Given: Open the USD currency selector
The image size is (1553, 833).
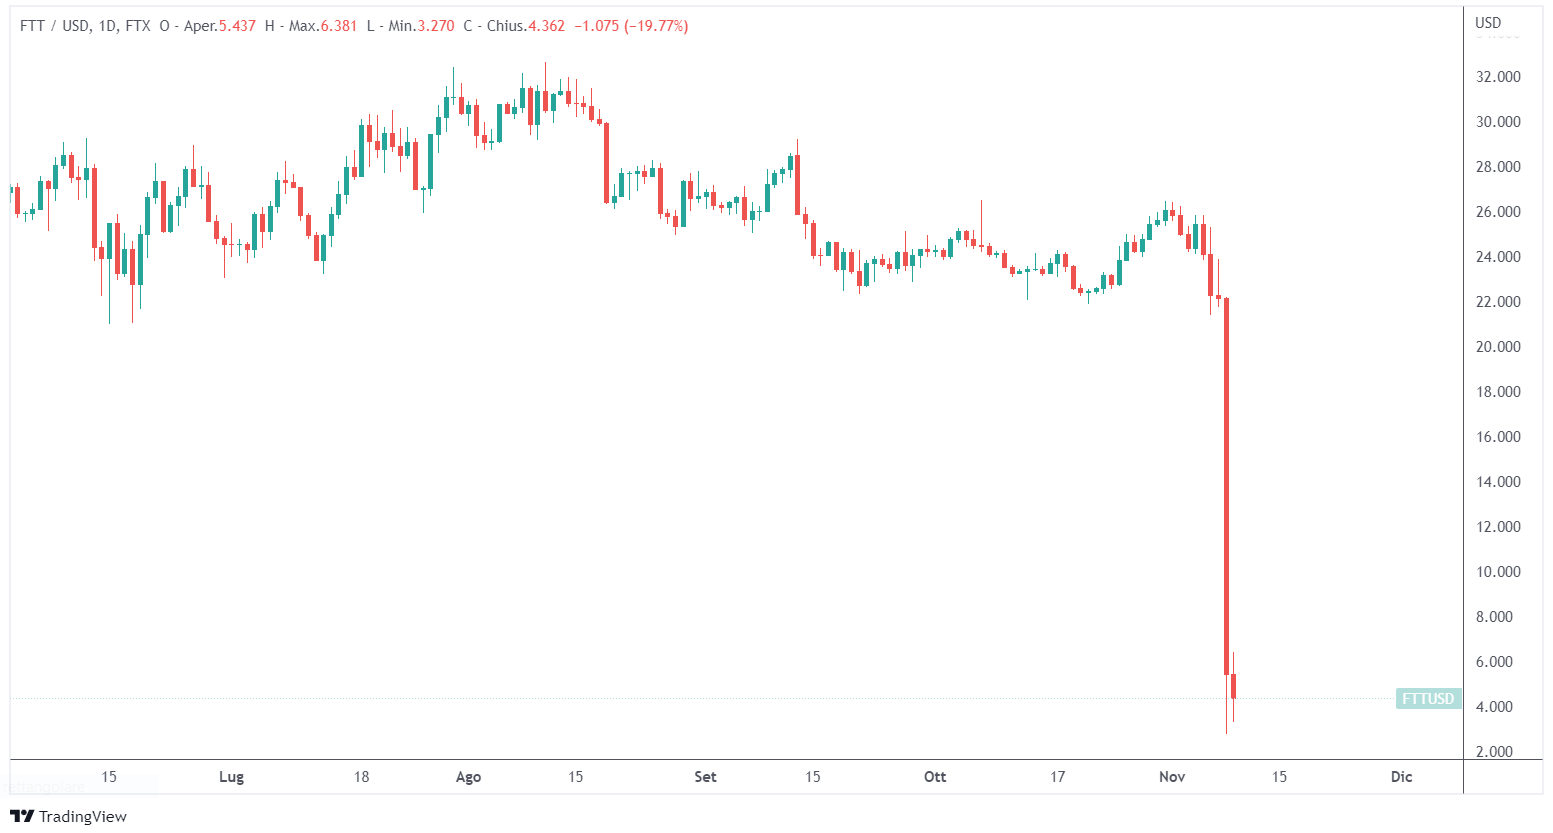Looking at the screenshot, I should coord(1488,23).
